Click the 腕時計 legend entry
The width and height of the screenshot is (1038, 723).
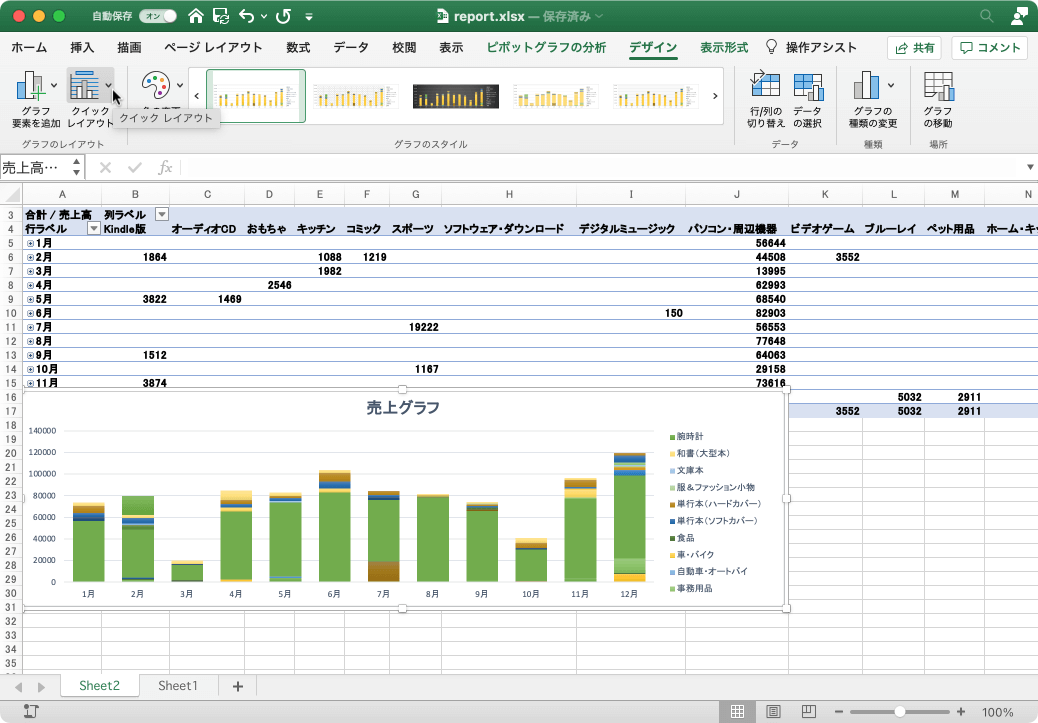pyautogui.click(x=686, y=436)
